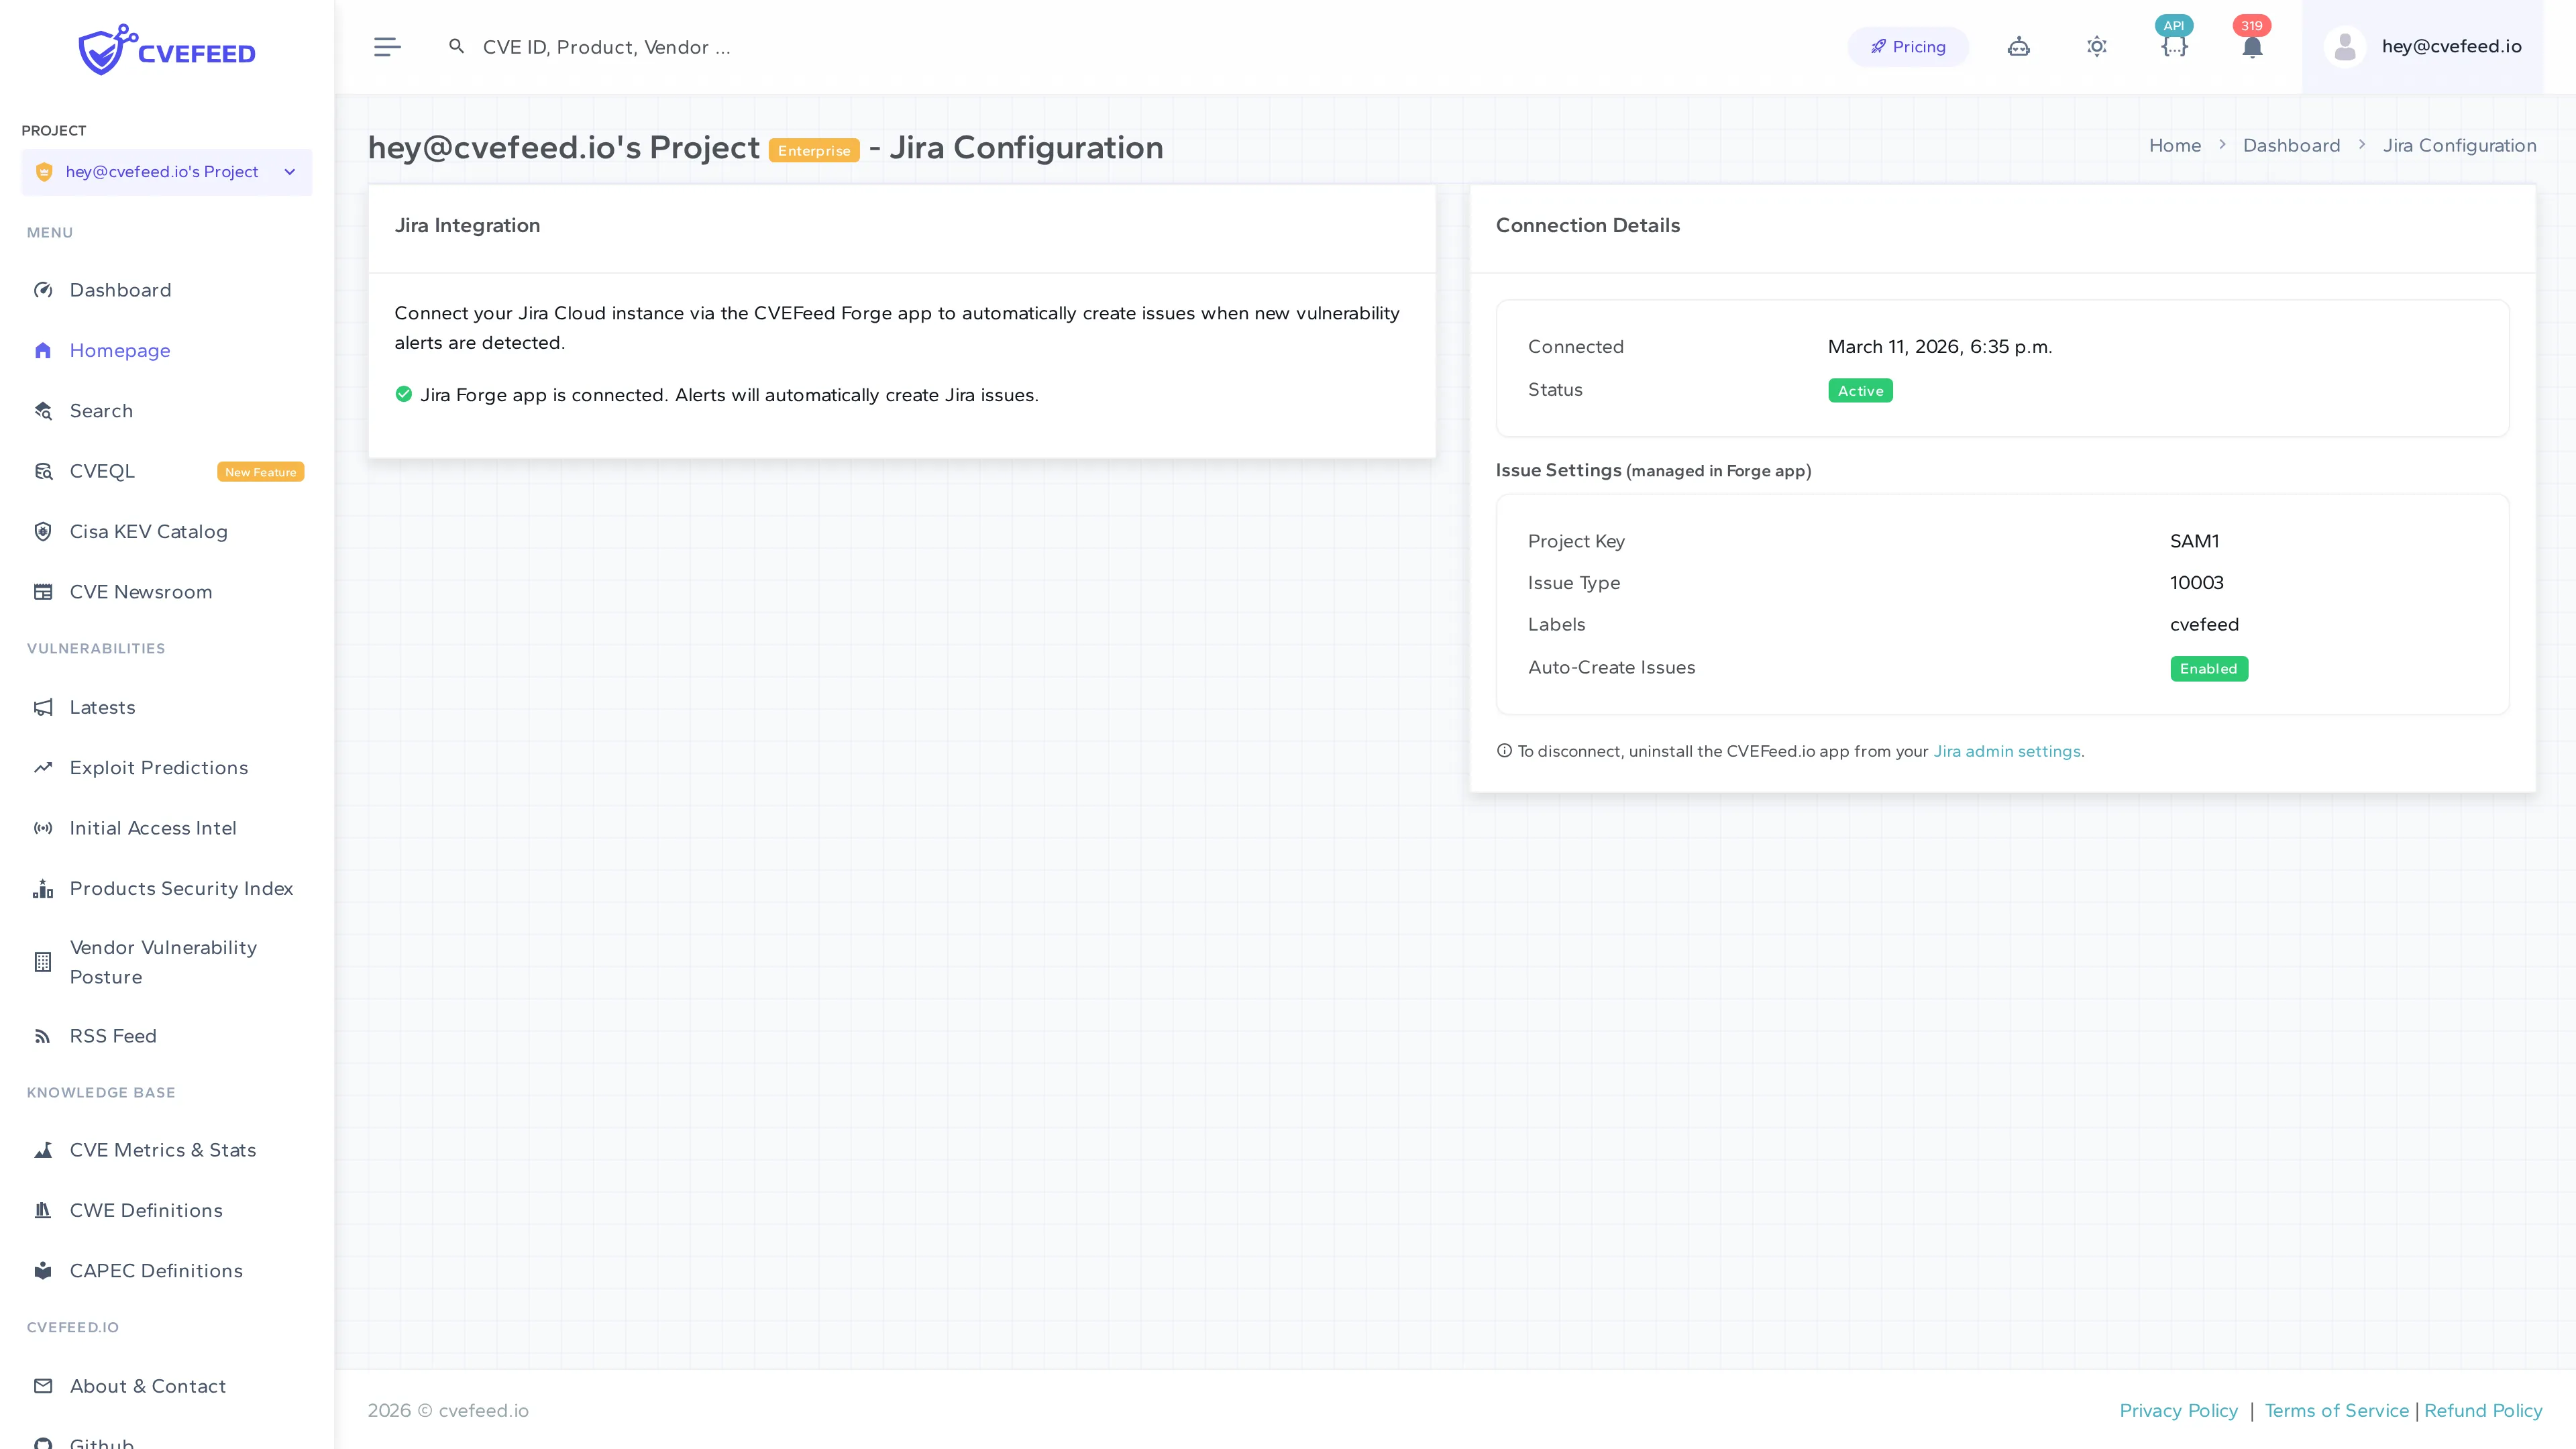Toggle the theme with the sun icon
Viewport: 2576px width, 1449px height.
point(2096,46)
